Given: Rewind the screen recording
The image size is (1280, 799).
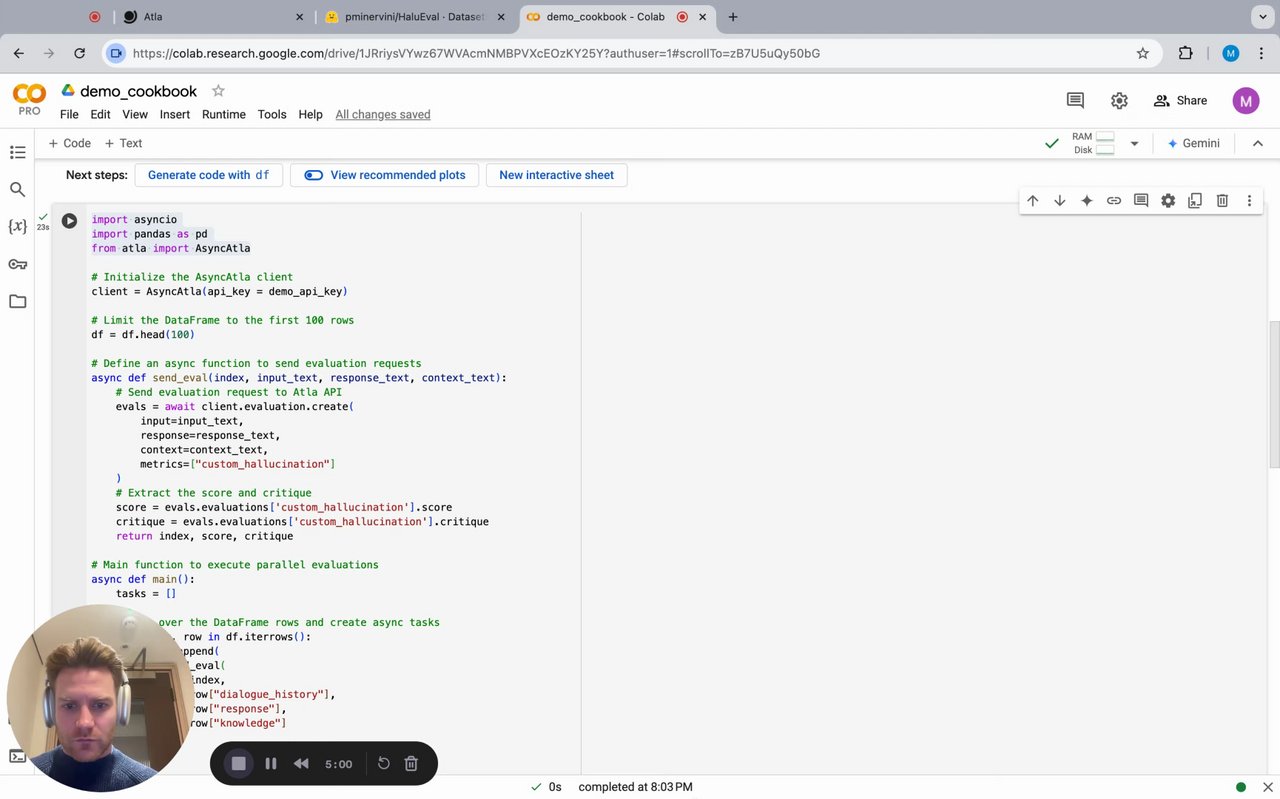Looking at the screenshot, I should (301, 764).
